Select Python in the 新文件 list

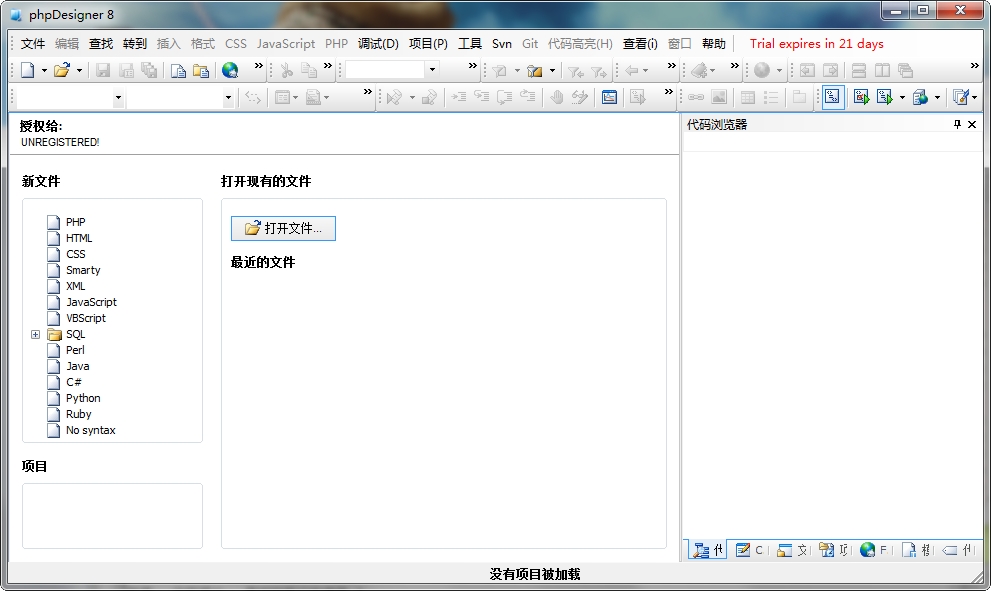coord(85,398)
